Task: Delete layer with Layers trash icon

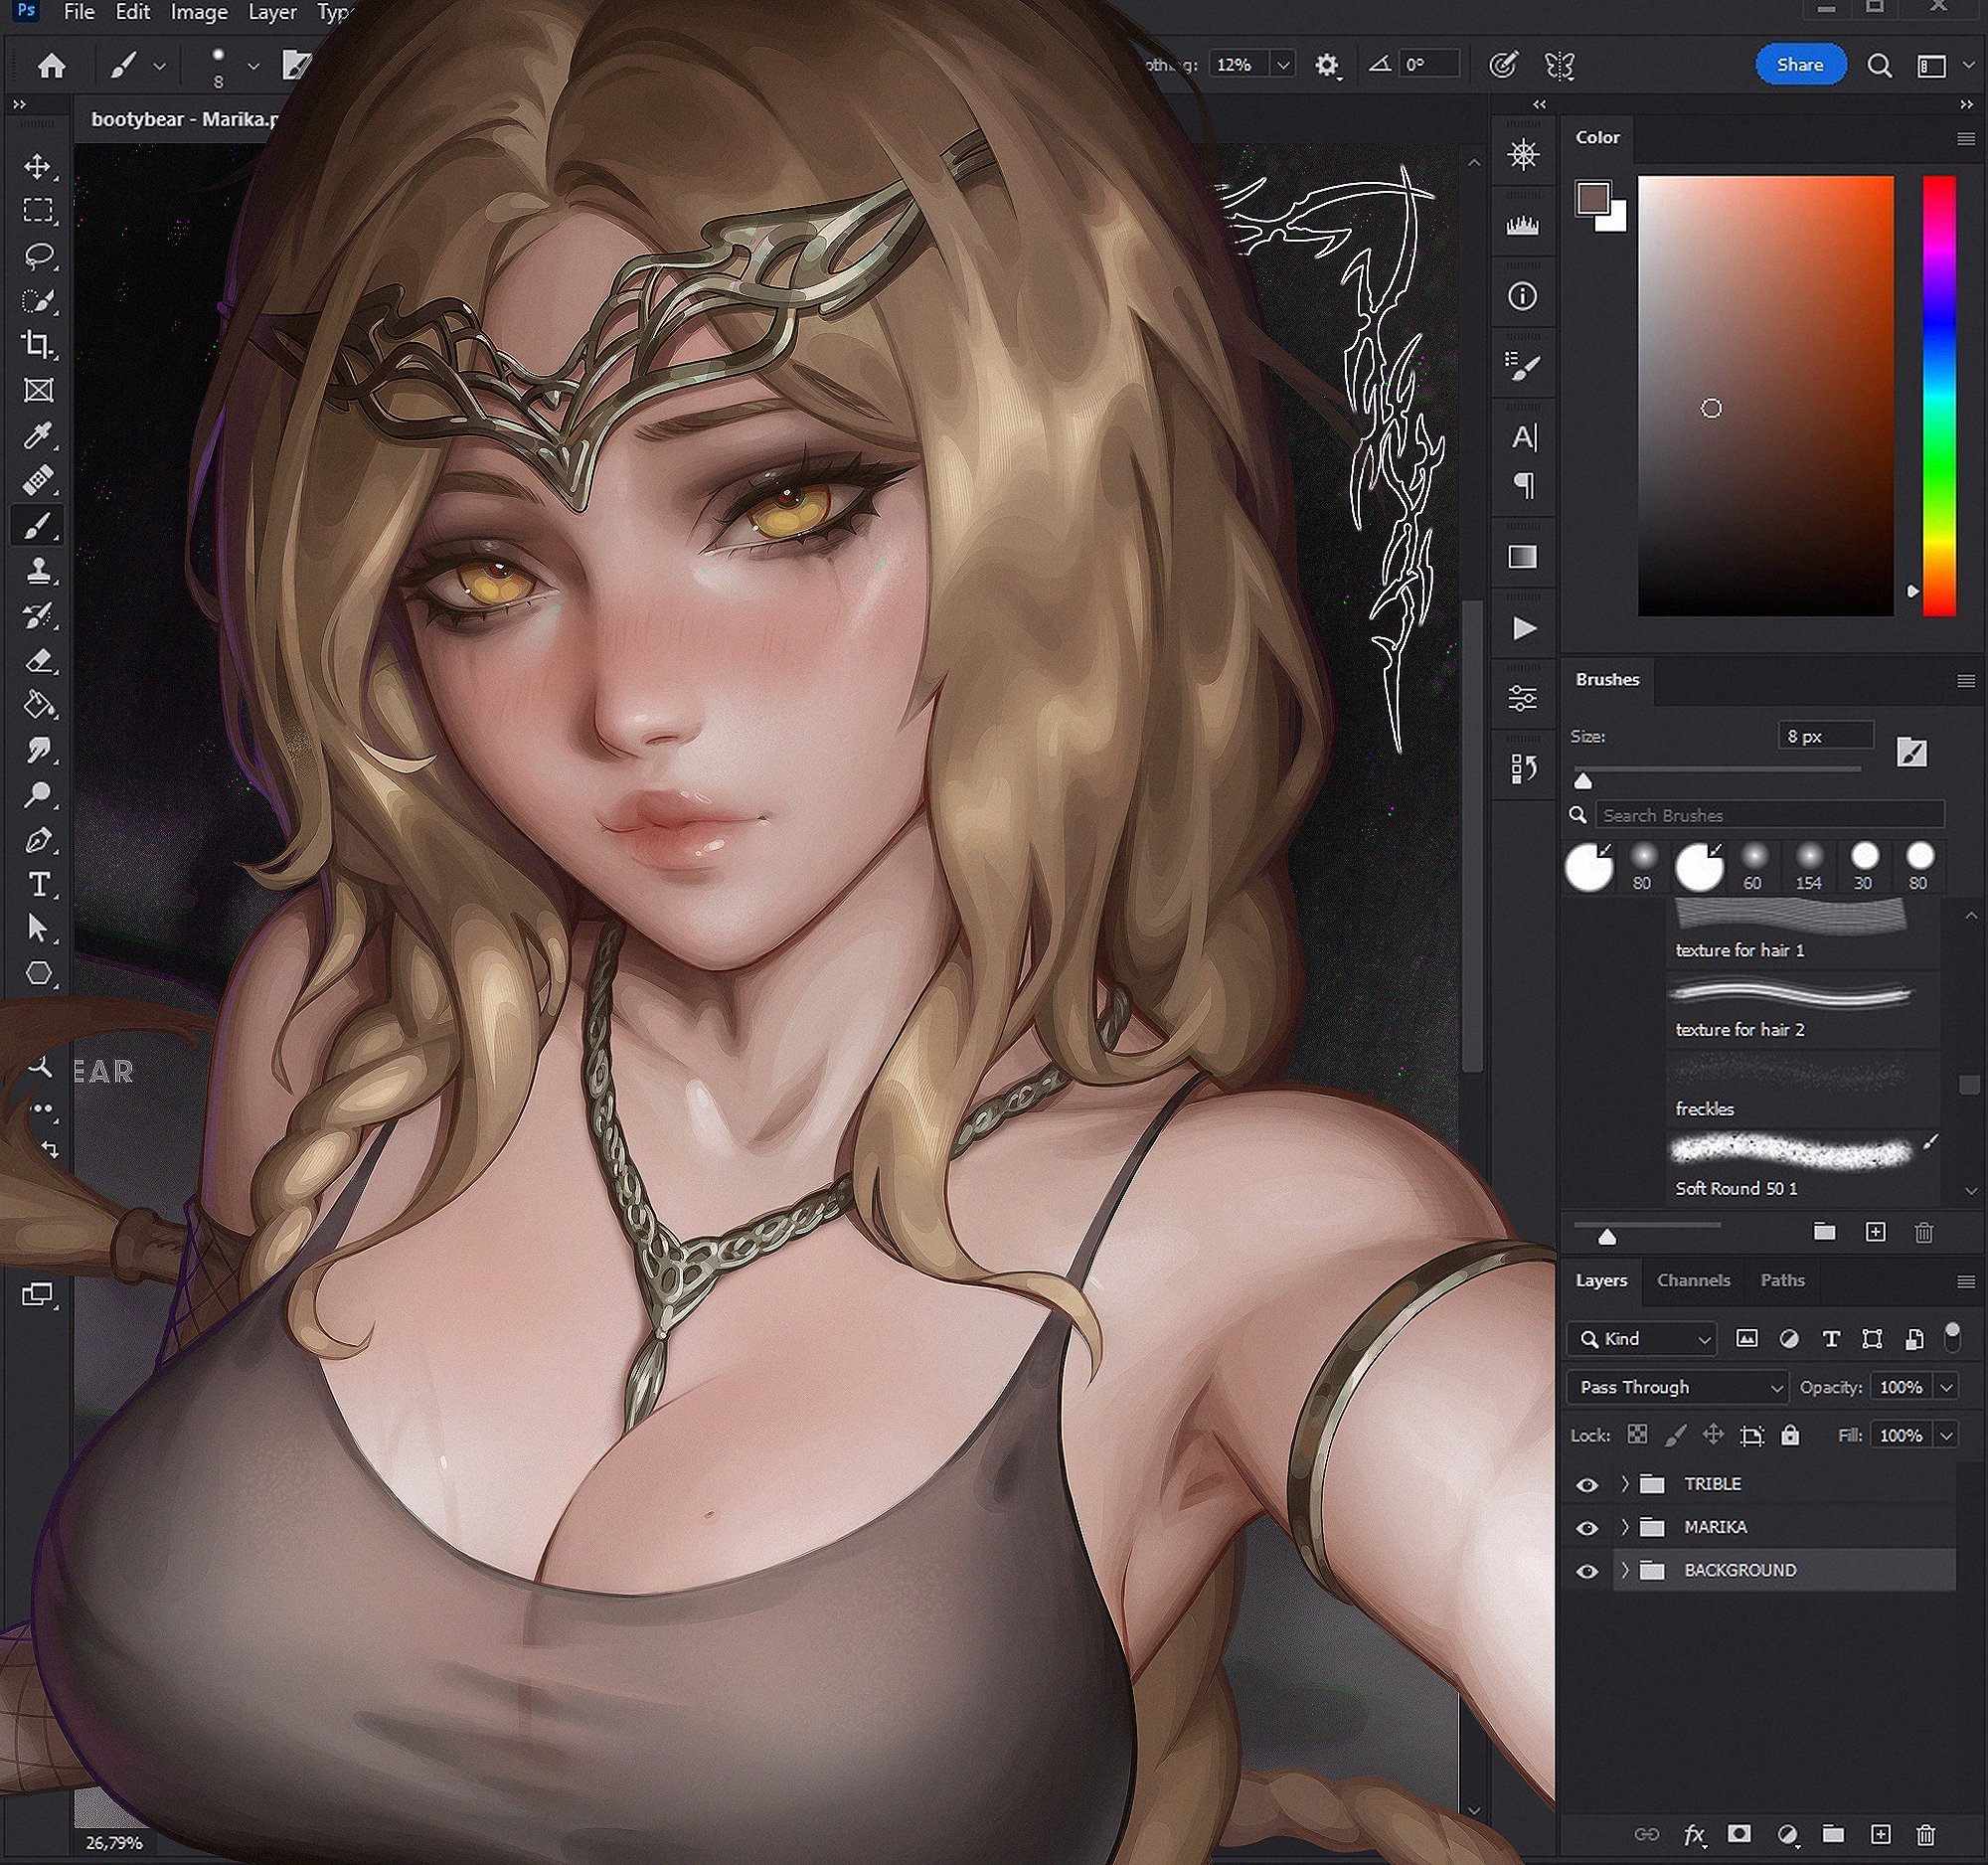Action: 1926,1834
